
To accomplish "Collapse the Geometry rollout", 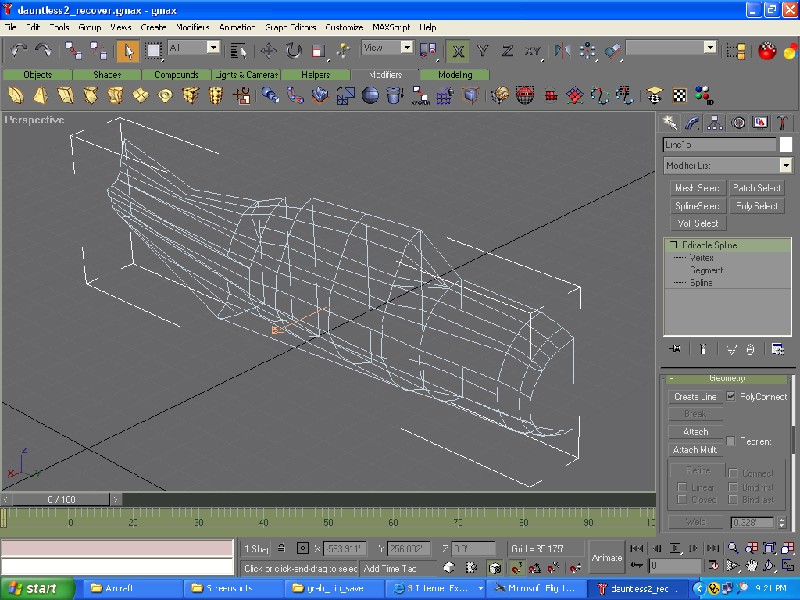I will tap(728, 379).
